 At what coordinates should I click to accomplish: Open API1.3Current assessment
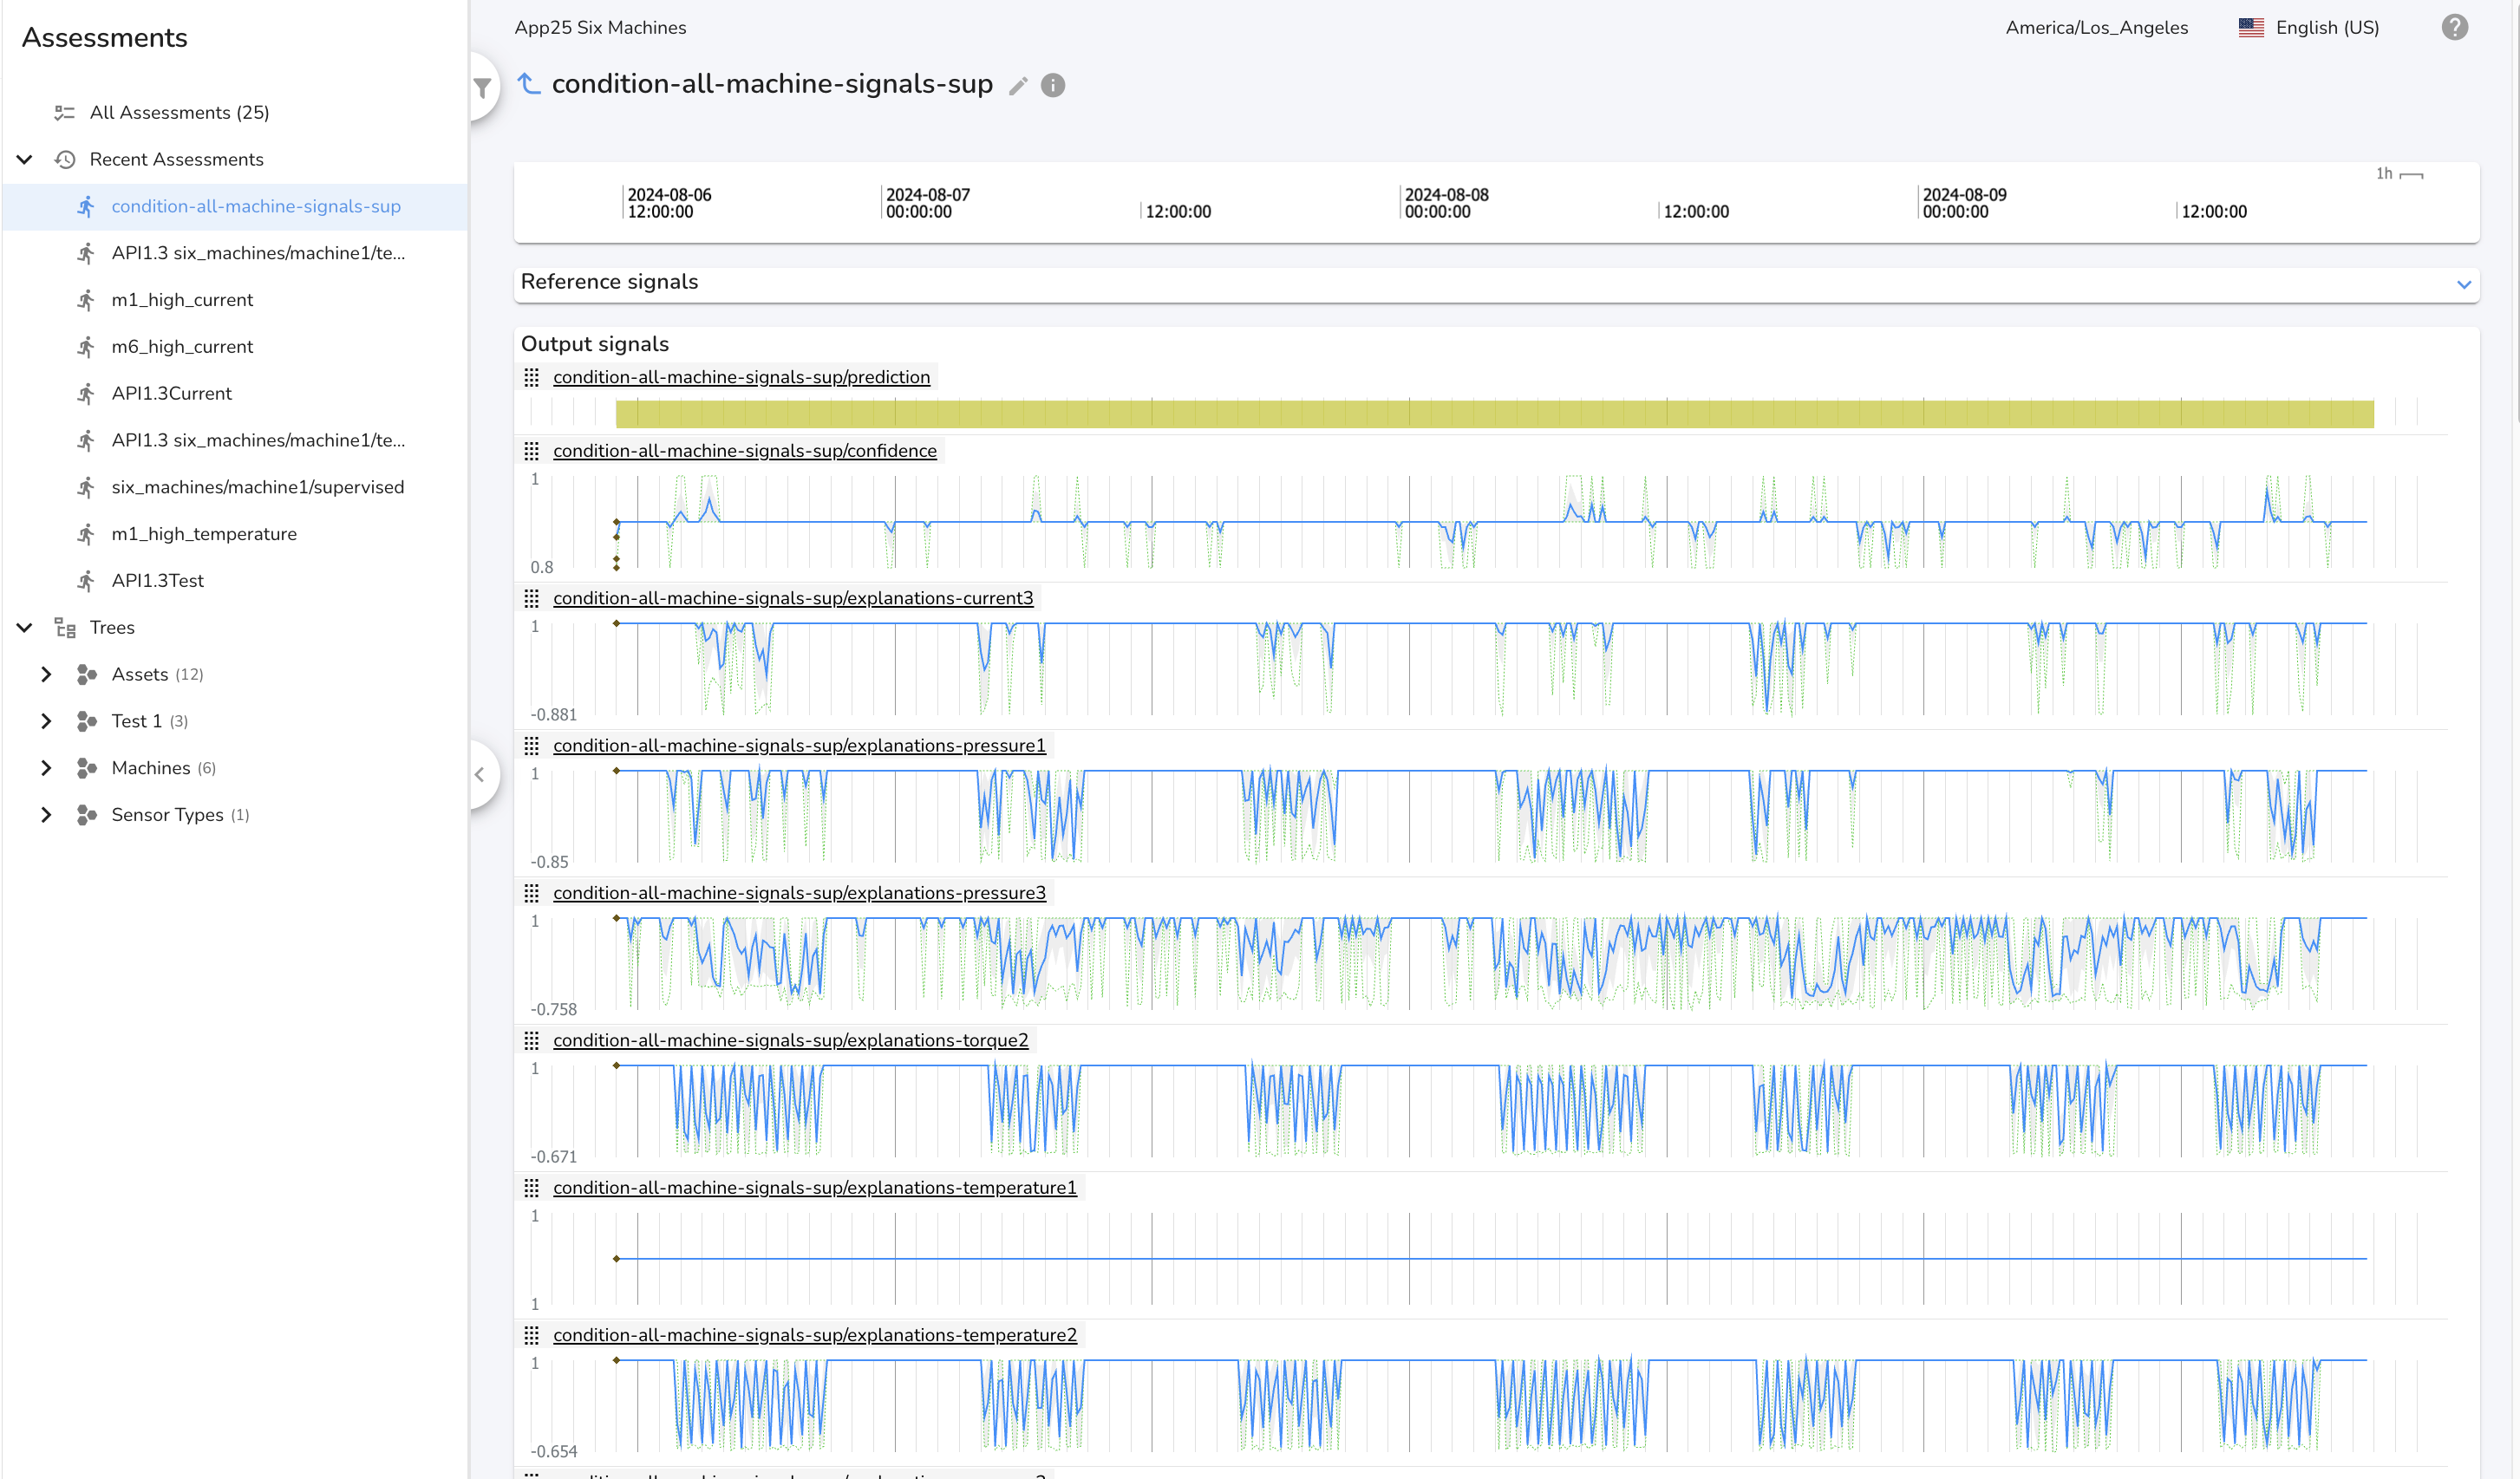tap(171, 394)
